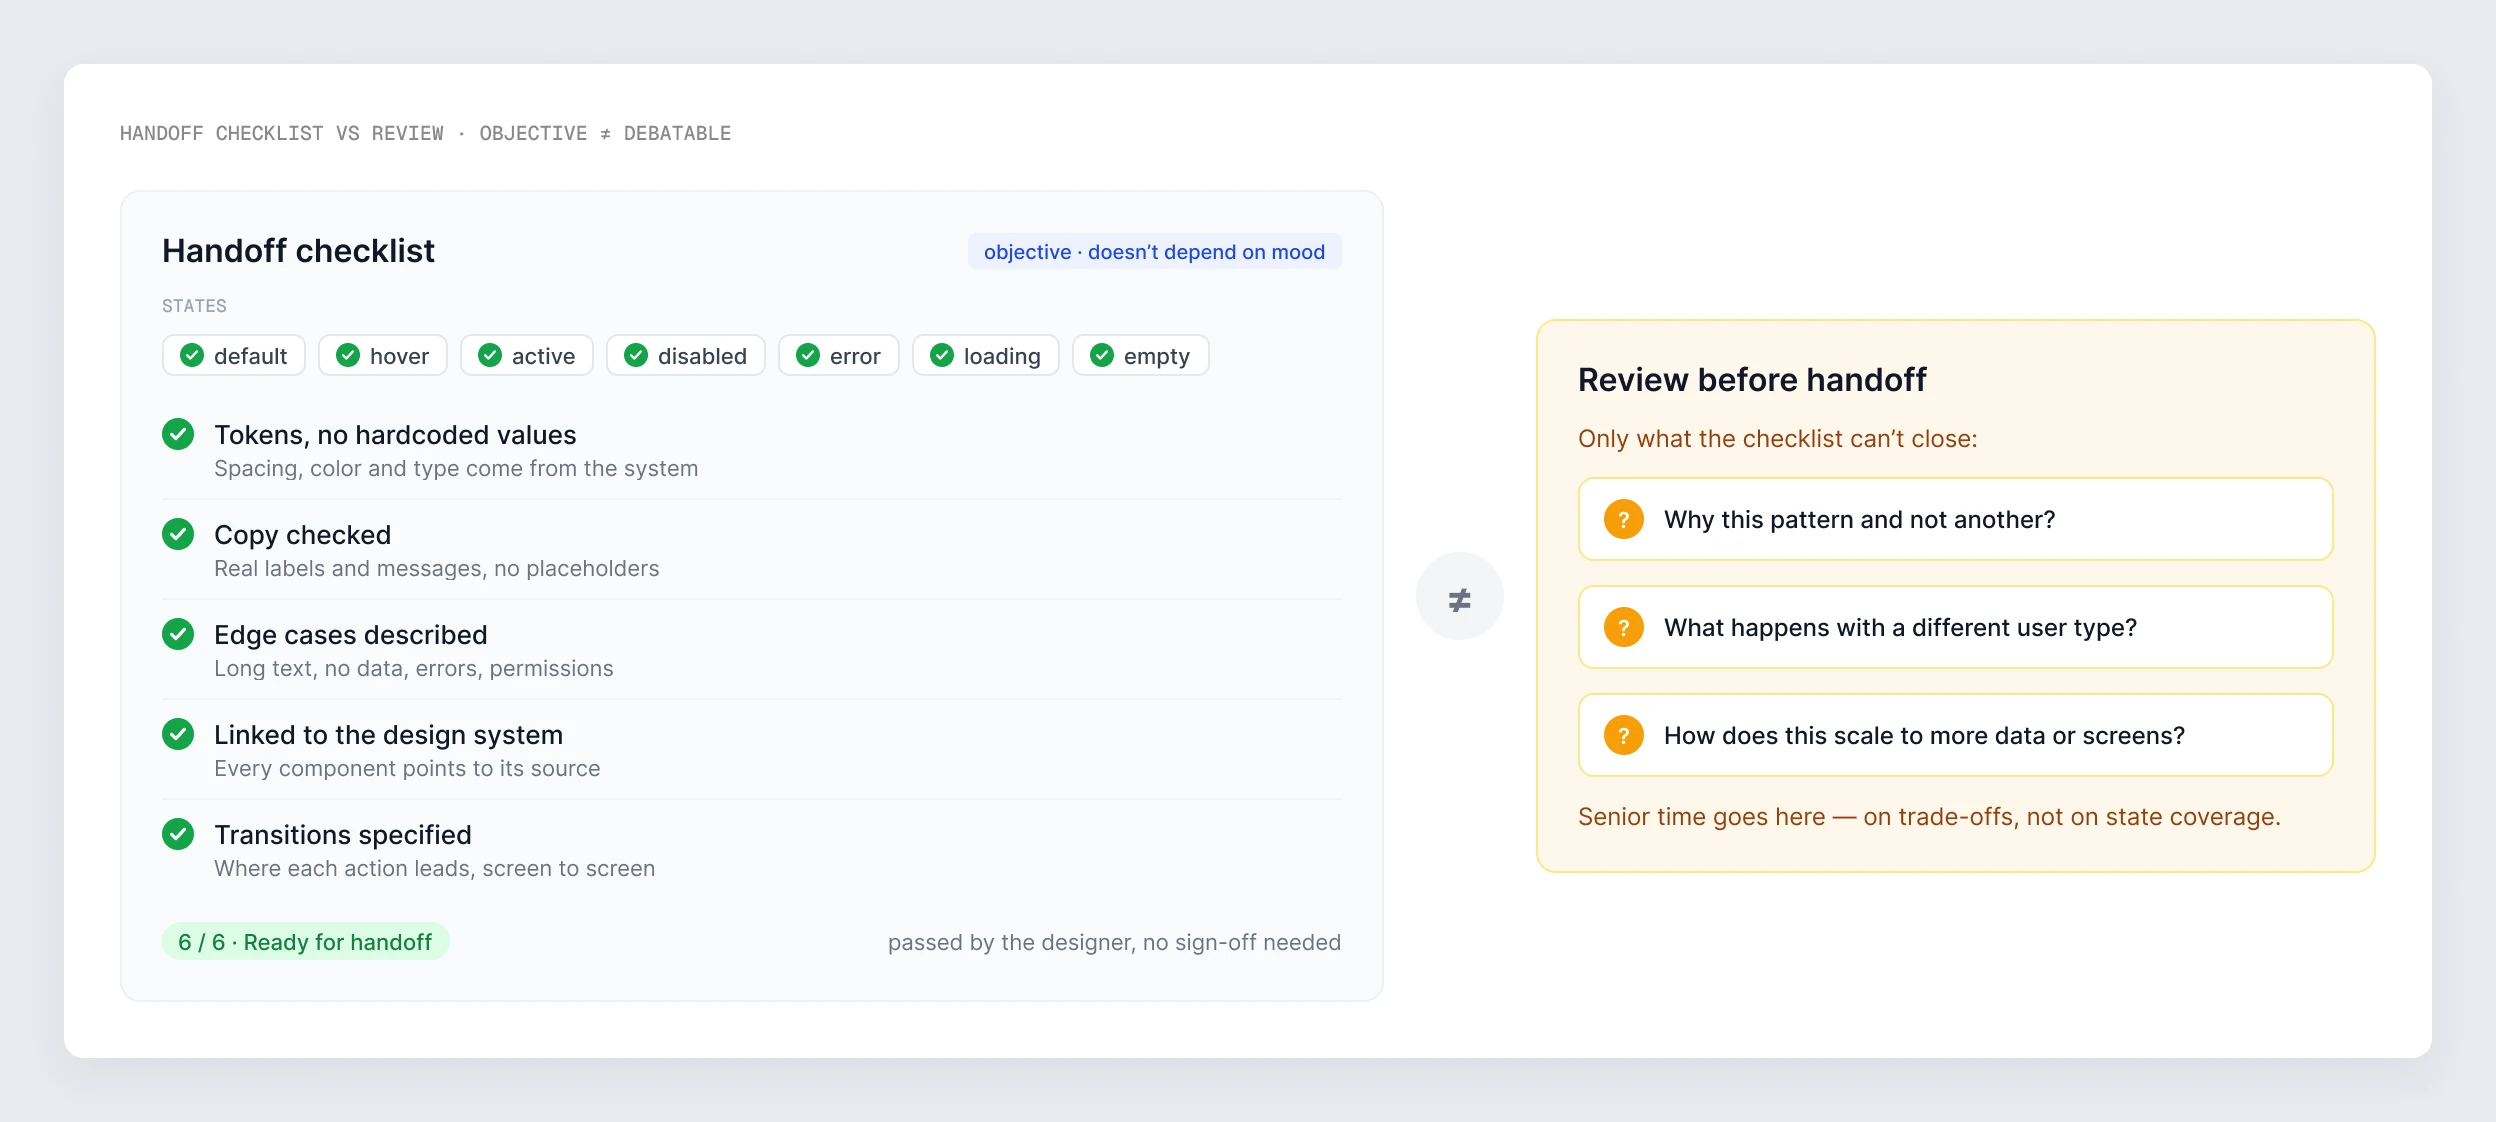Click 'passed by the designer, no sign-off needed'
Viewport: 2496px width, 1122px height.
pos(1114,943)
